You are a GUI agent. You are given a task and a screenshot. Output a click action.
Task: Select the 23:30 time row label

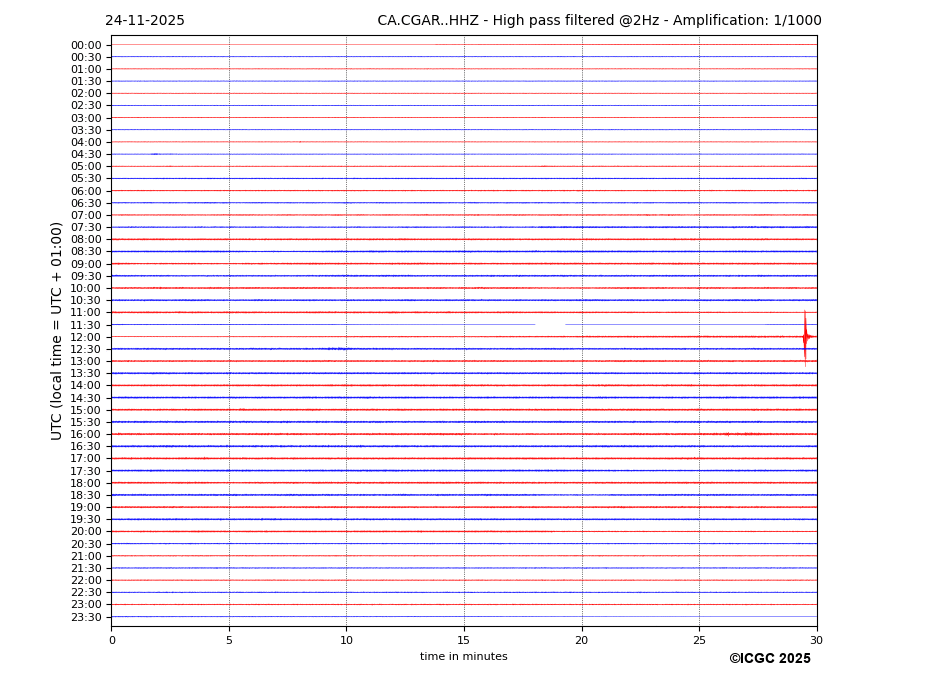point(86,617)
